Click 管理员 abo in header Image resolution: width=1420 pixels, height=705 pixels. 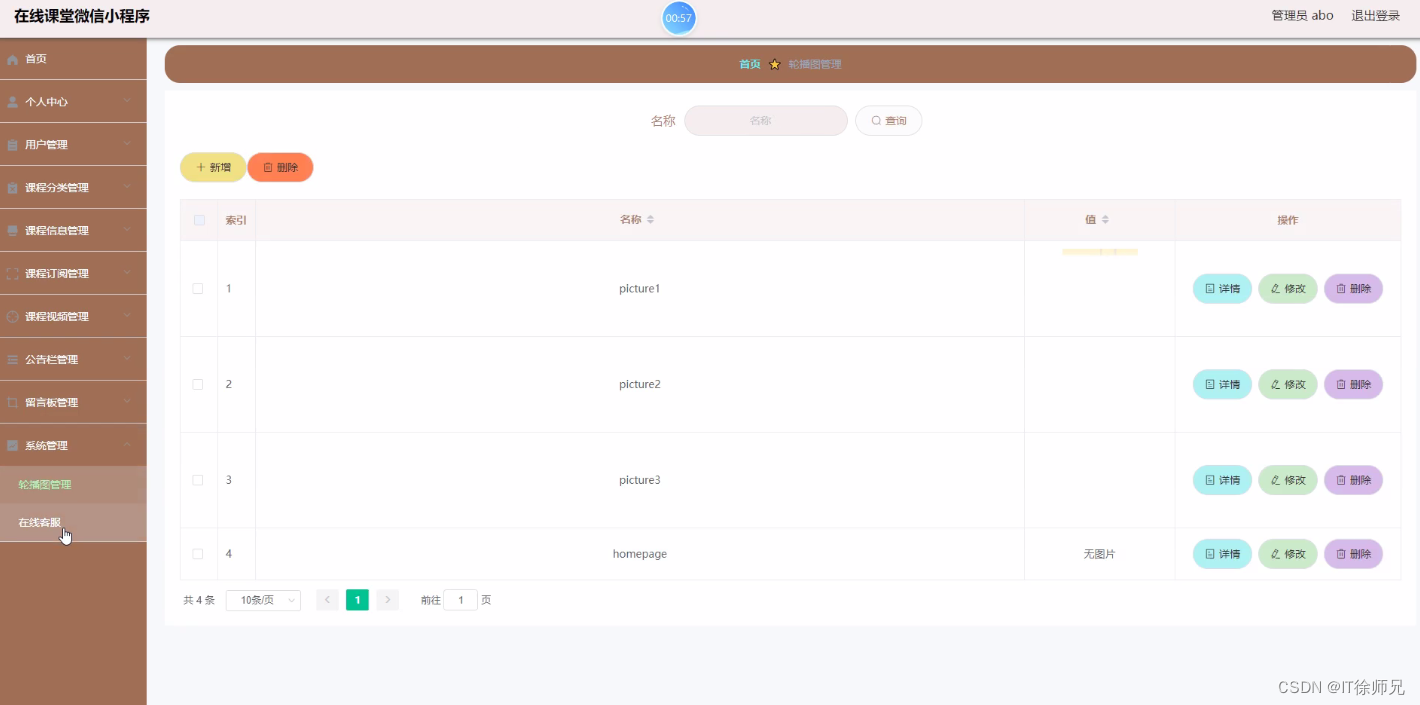(x=1302, y=16)
